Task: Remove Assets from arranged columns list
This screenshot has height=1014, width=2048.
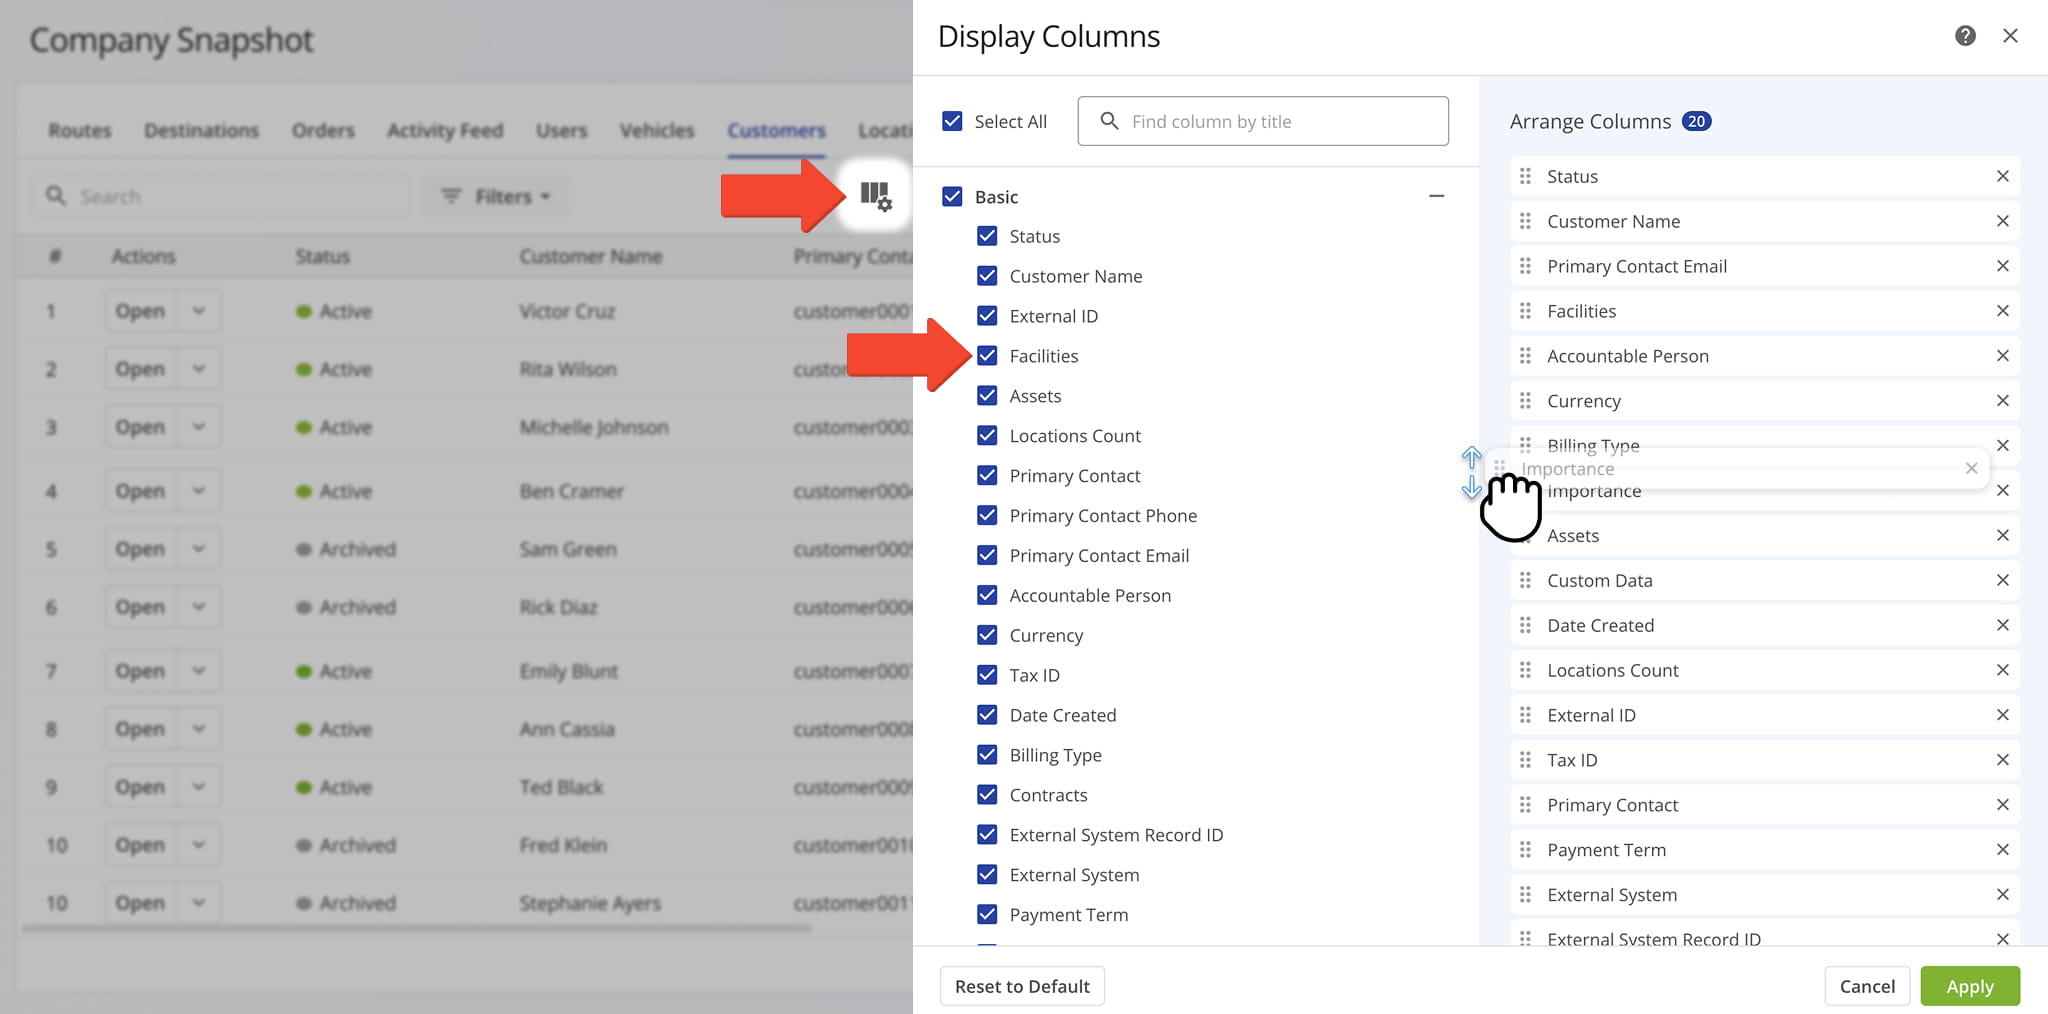Action: 2002,535
